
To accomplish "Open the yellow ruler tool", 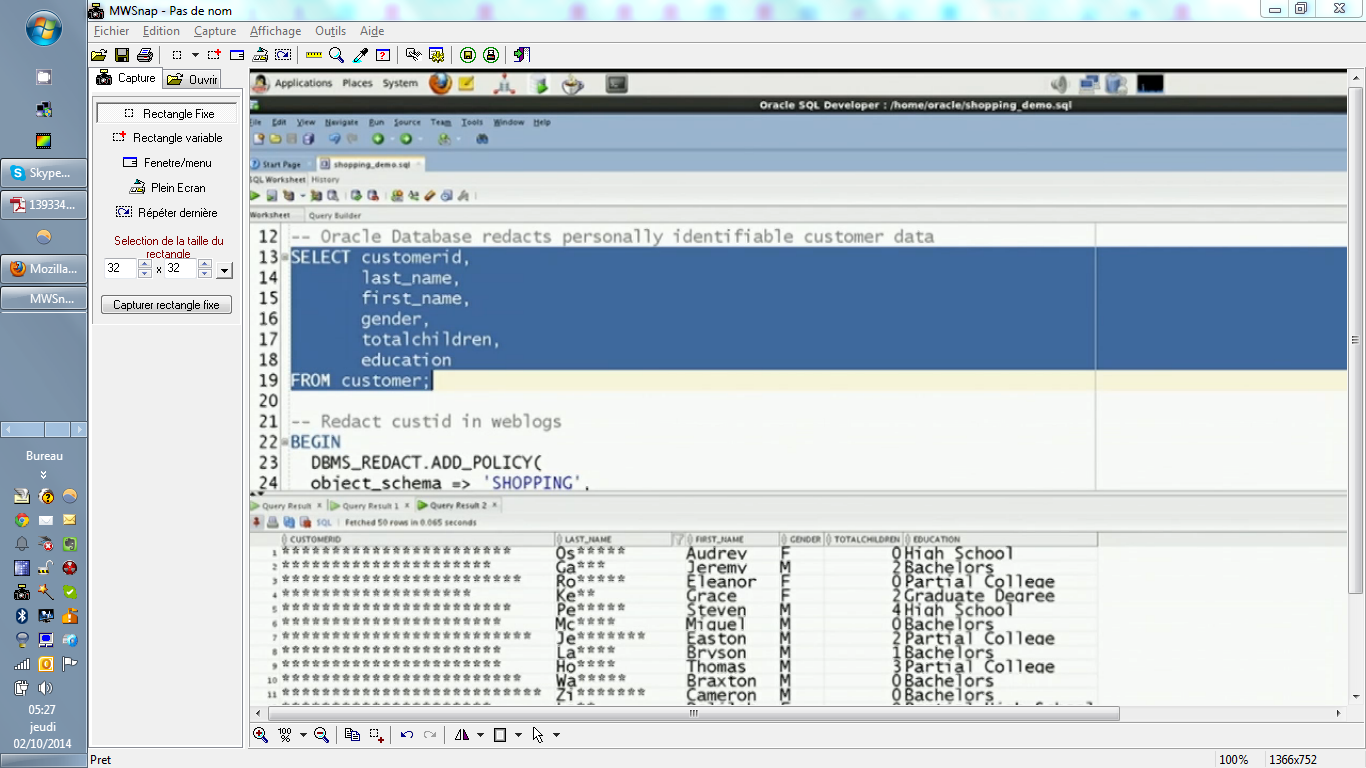I will tap(314, 55).
